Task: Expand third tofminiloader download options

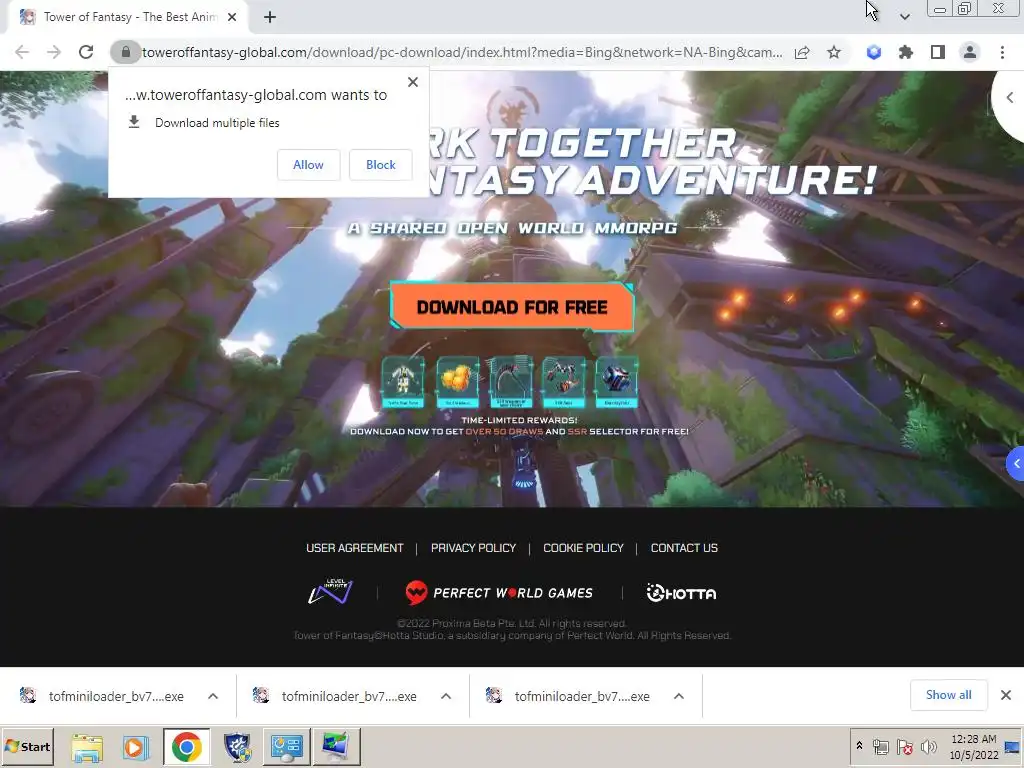Action: pos(679,696)
